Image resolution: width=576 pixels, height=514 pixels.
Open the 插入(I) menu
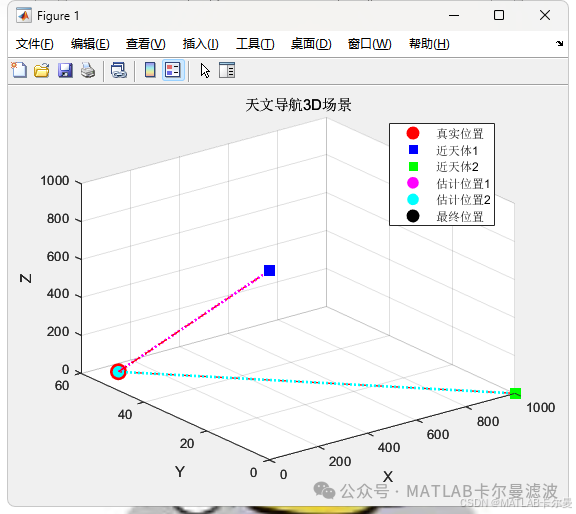coord(201,44)
